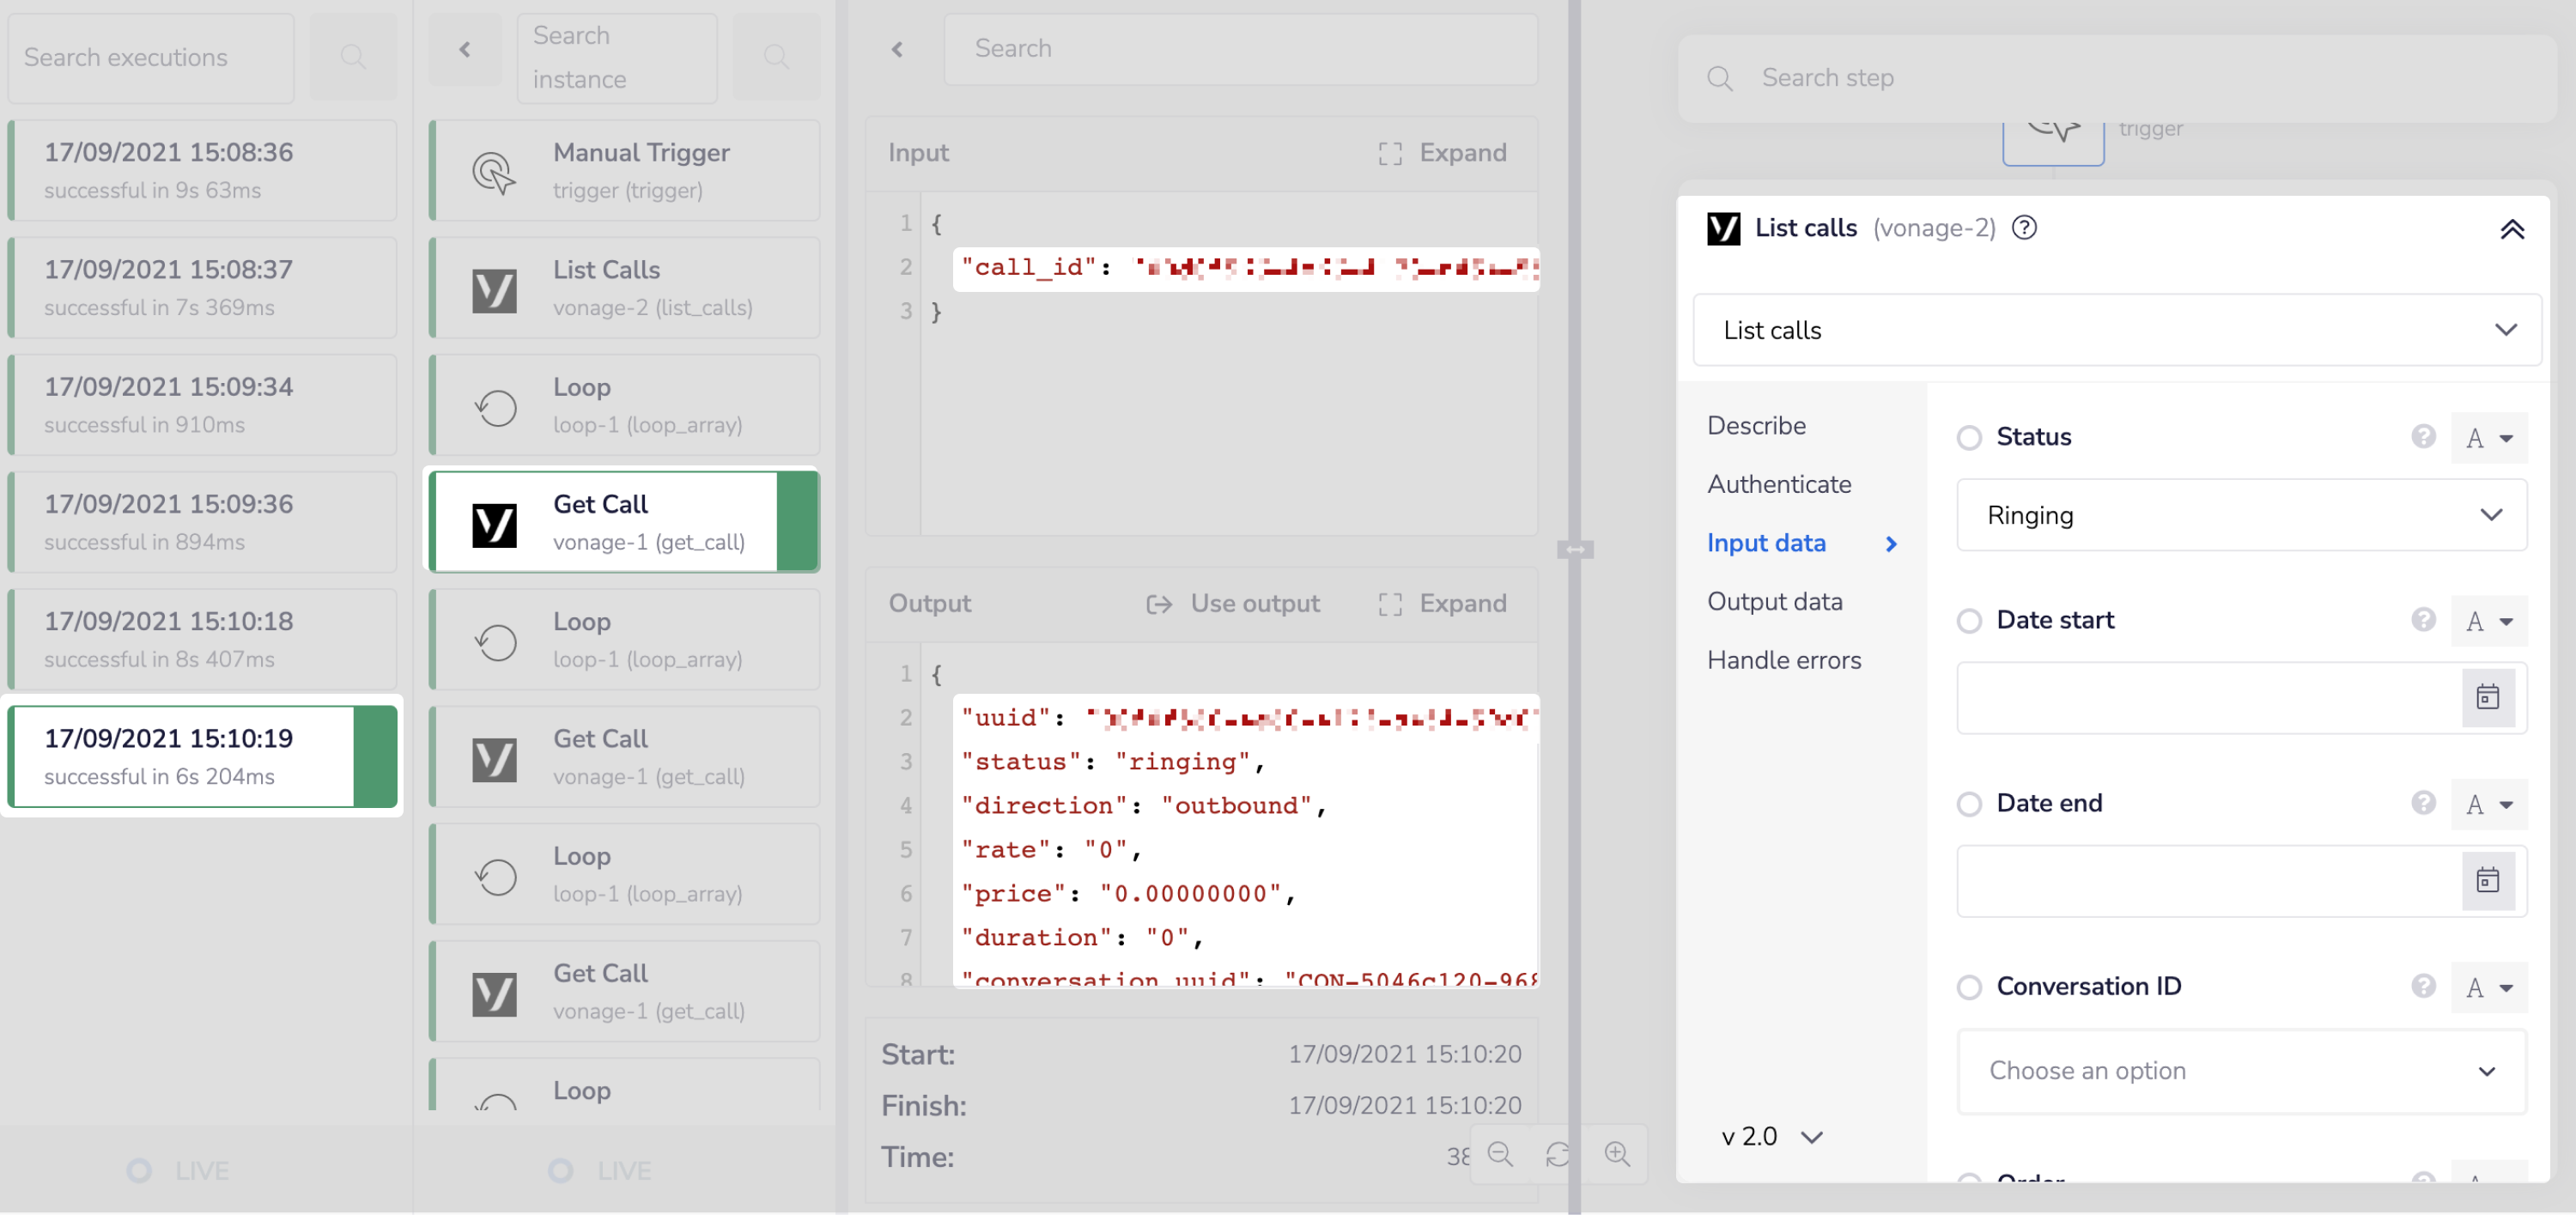2576x1215 pixels.
Task: Click the zoom in magnifier icon
Action: tap(1617, 1154)
